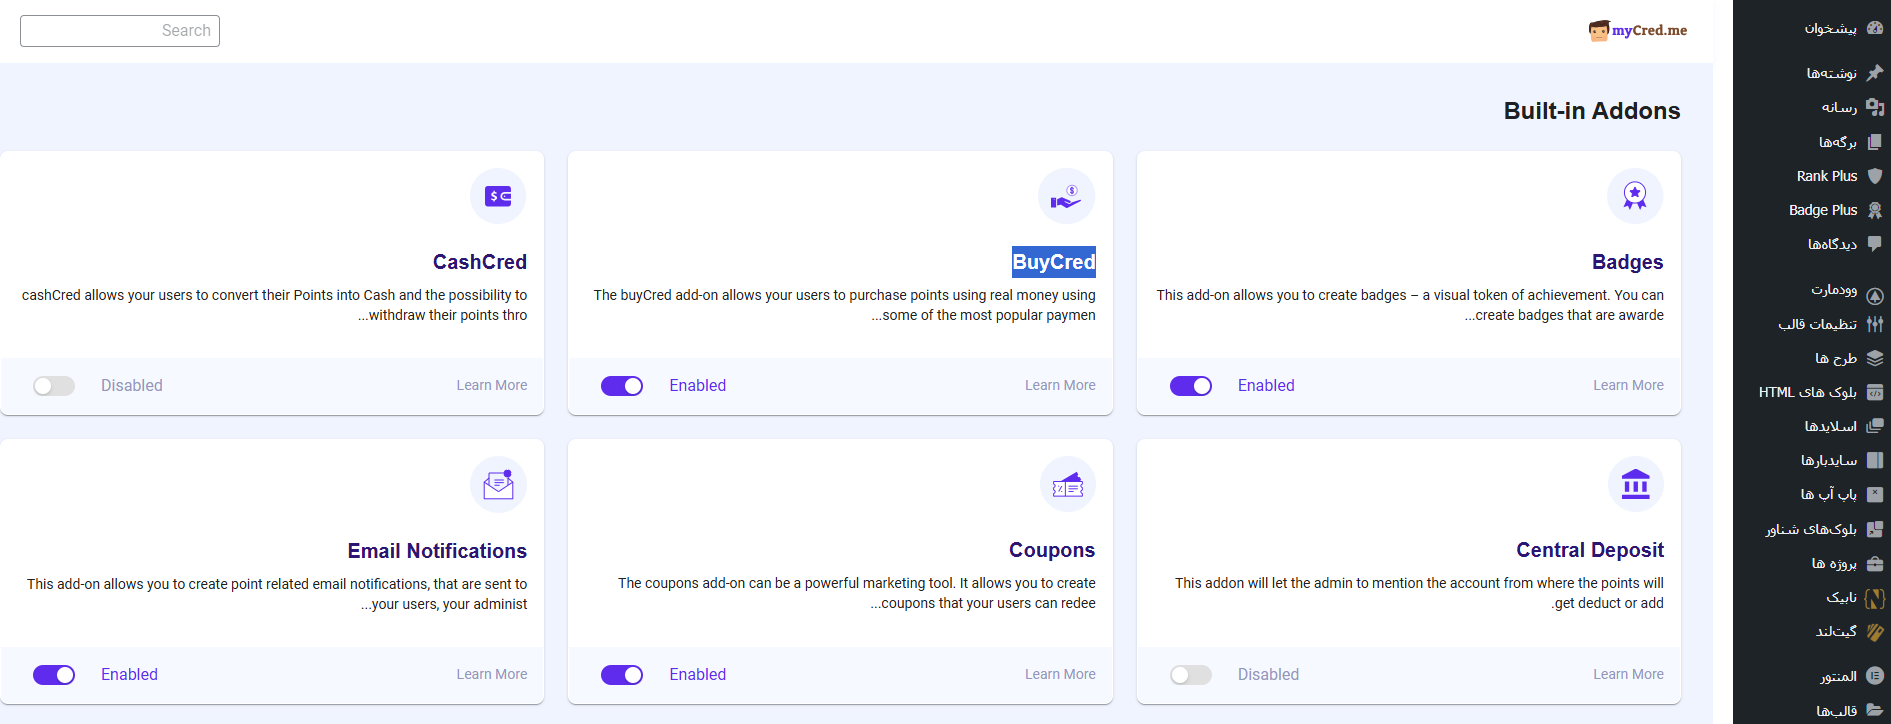
Task: Click the Built-in Addons heading
Action: (1592, 111)
